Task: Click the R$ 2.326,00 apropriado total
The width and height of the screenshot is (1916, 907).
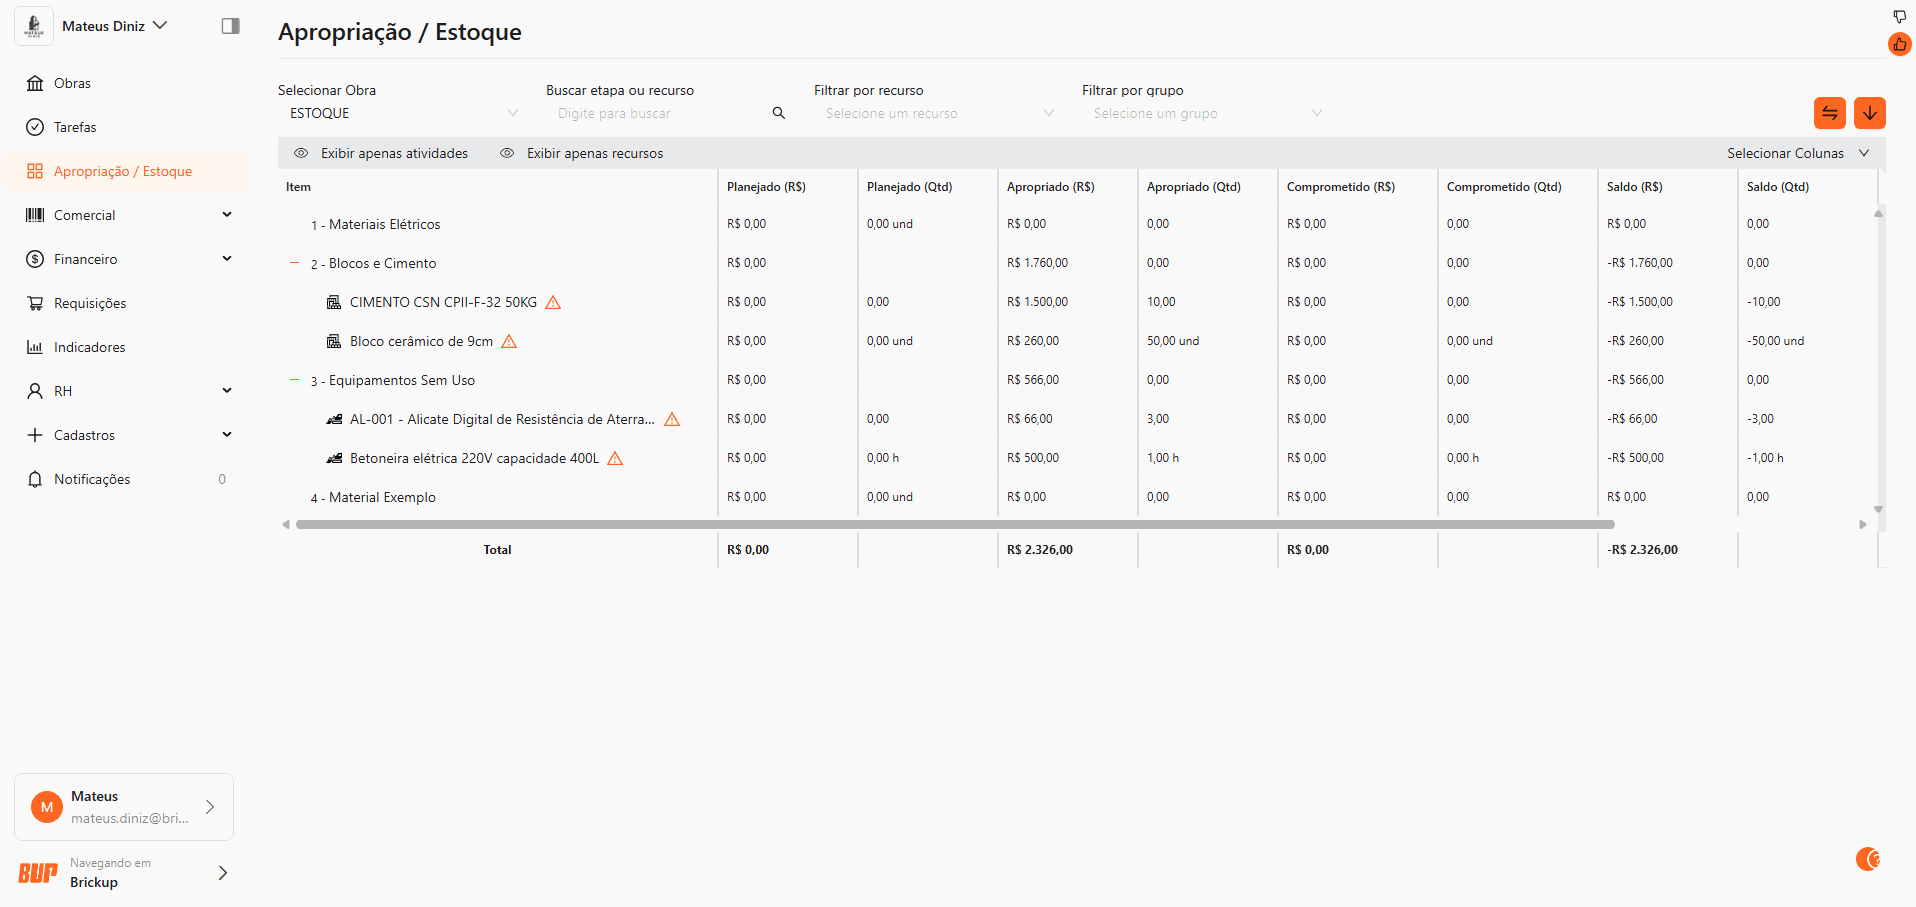Action: tap(1039, 550)
